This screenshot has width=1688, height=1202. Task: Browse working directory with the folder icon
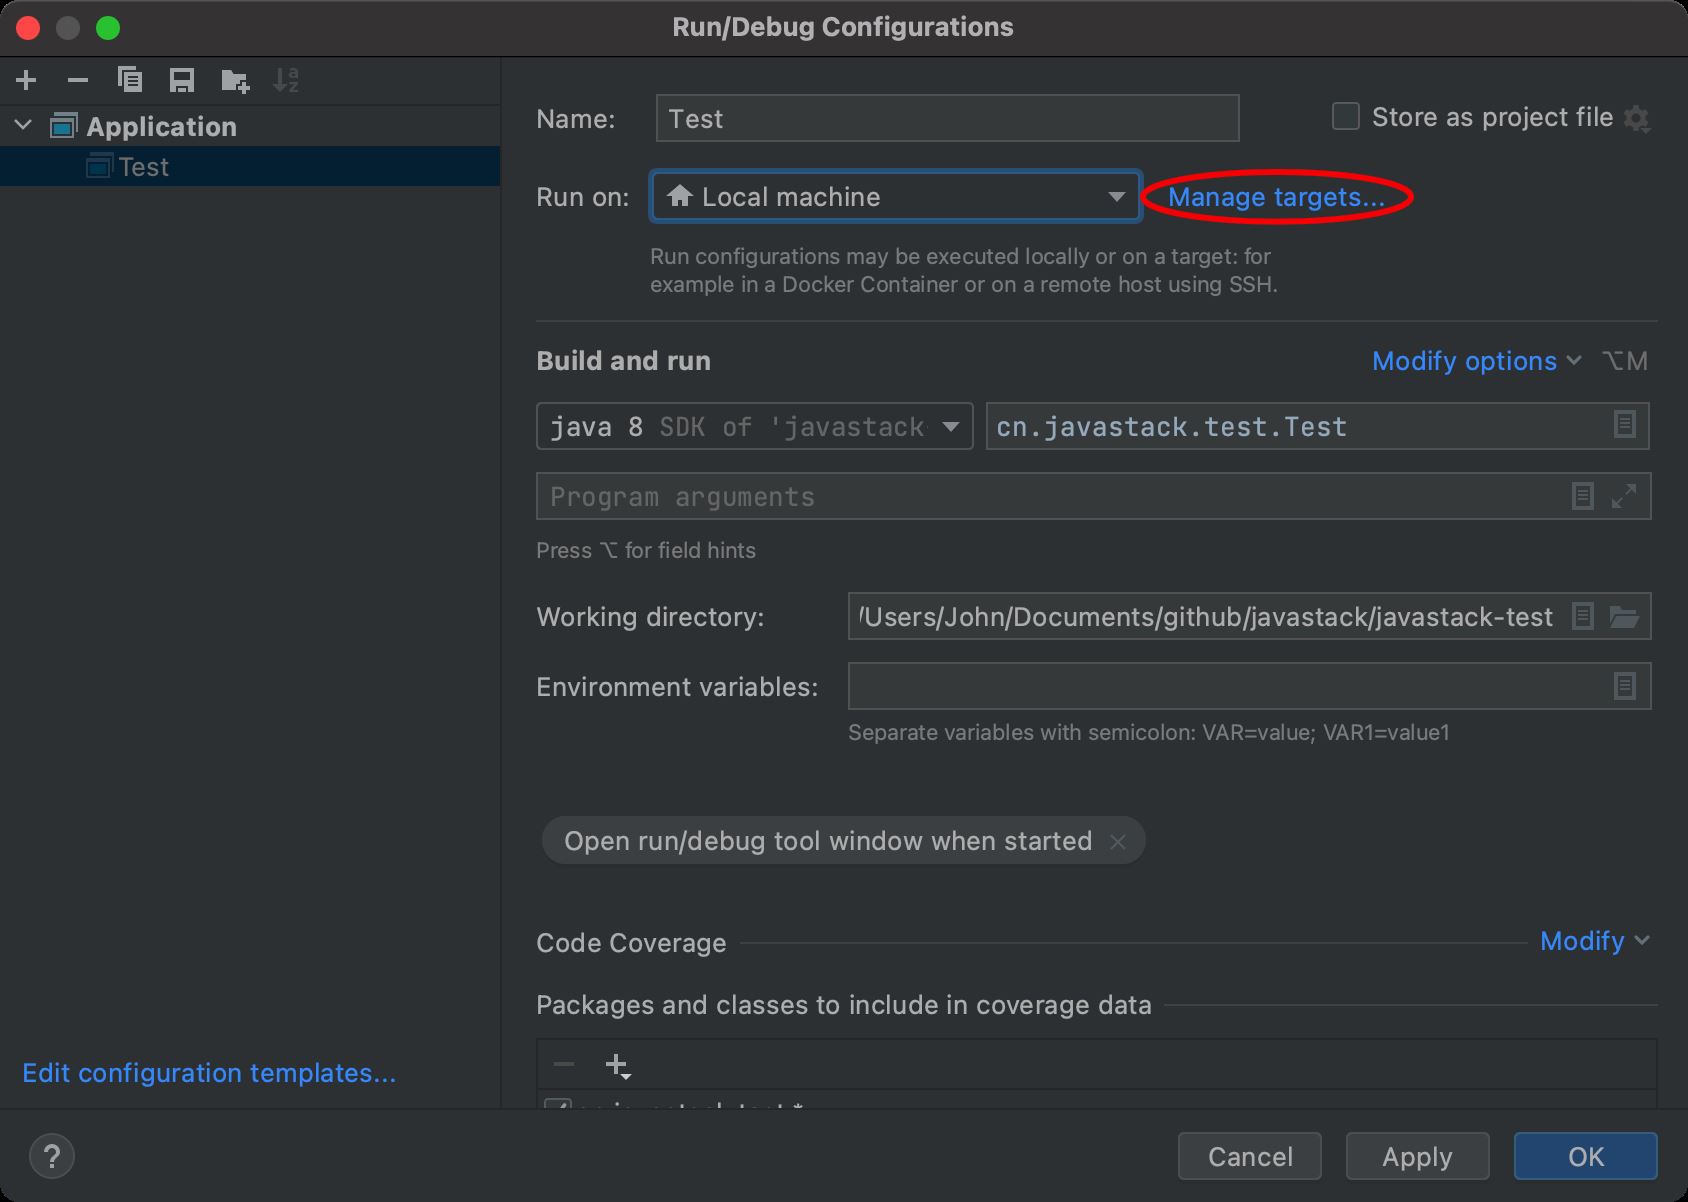tap(1624, 617)
